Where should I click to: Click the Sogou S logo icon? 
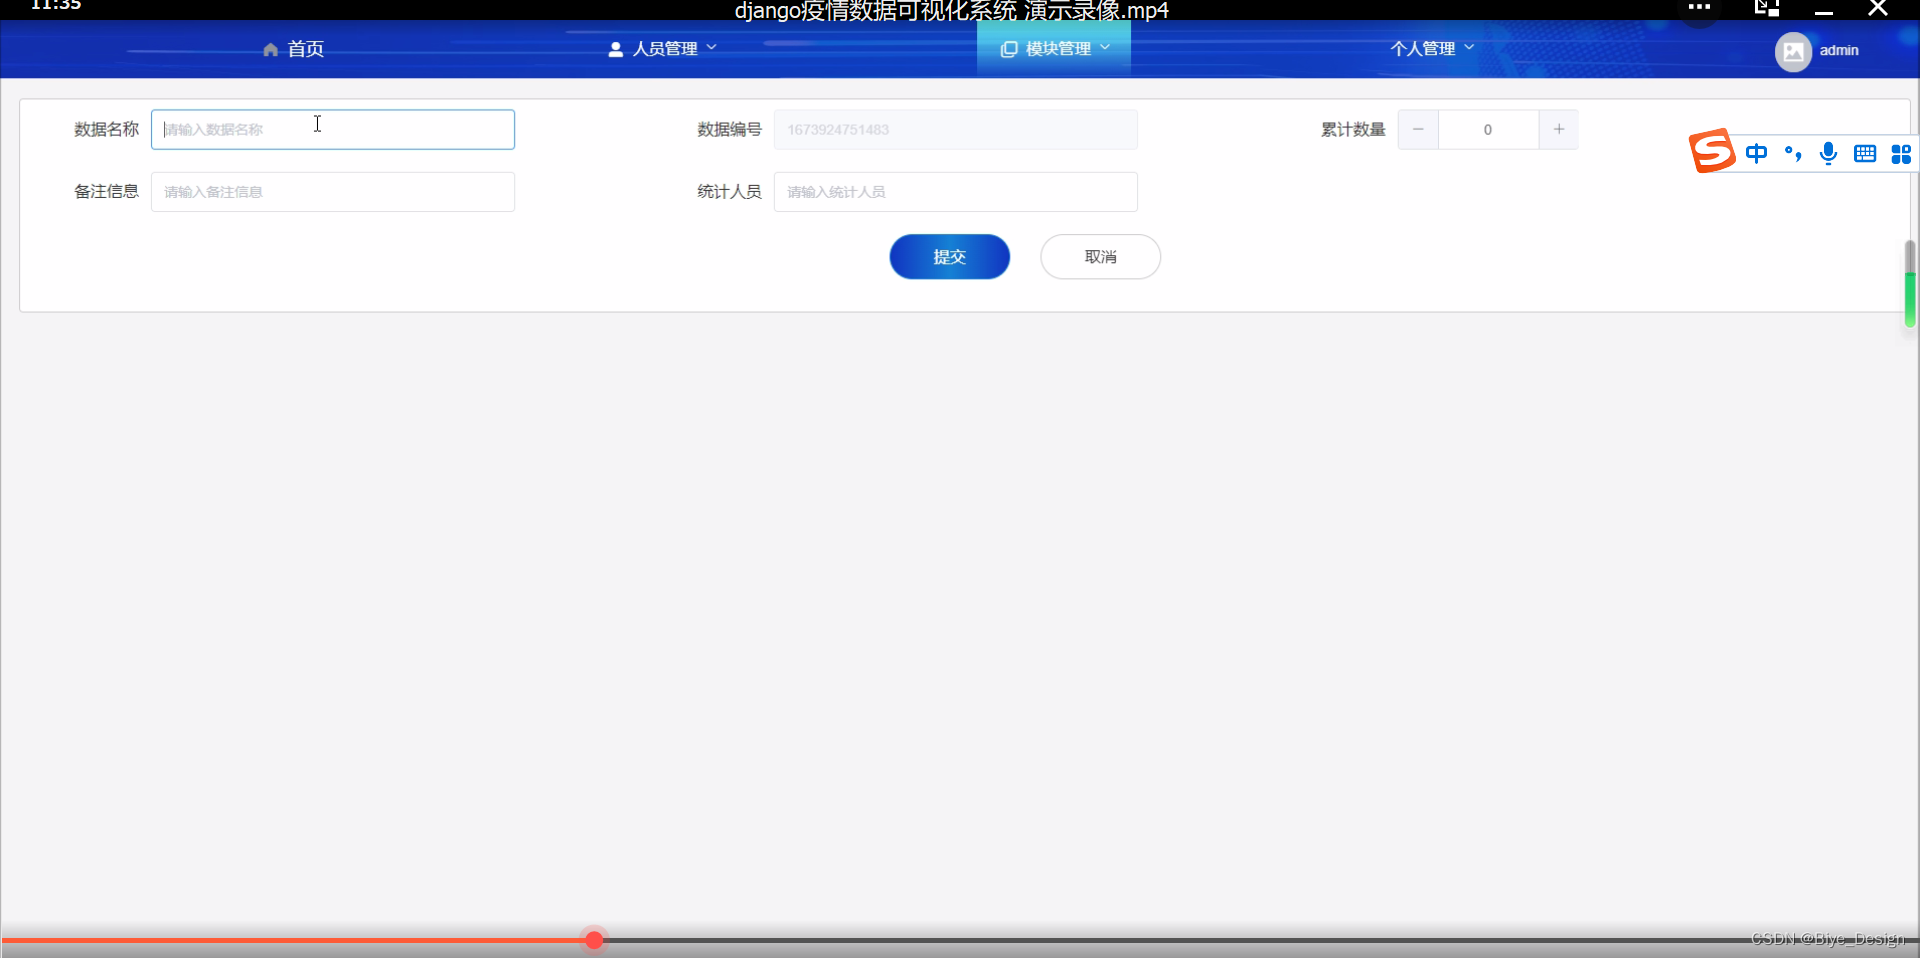tap(1712, 151)
